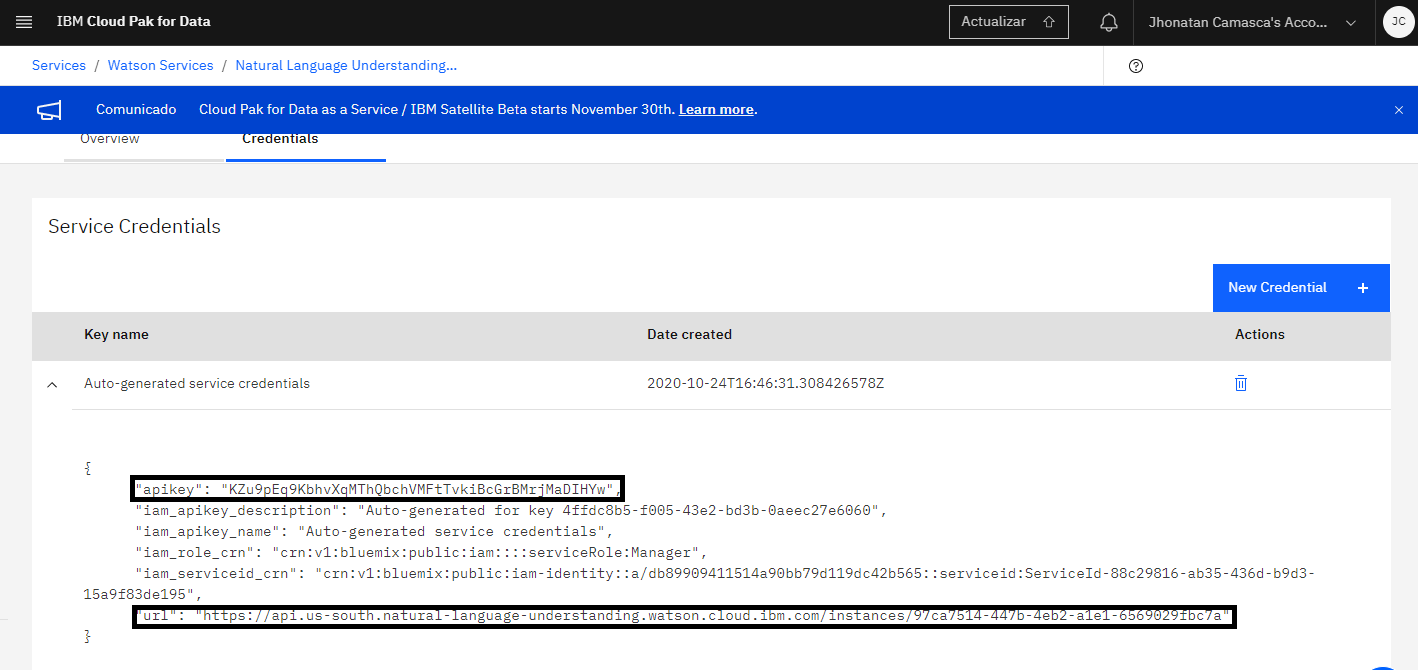
Task: Click the url value line
Action: (x=685, y=616)
